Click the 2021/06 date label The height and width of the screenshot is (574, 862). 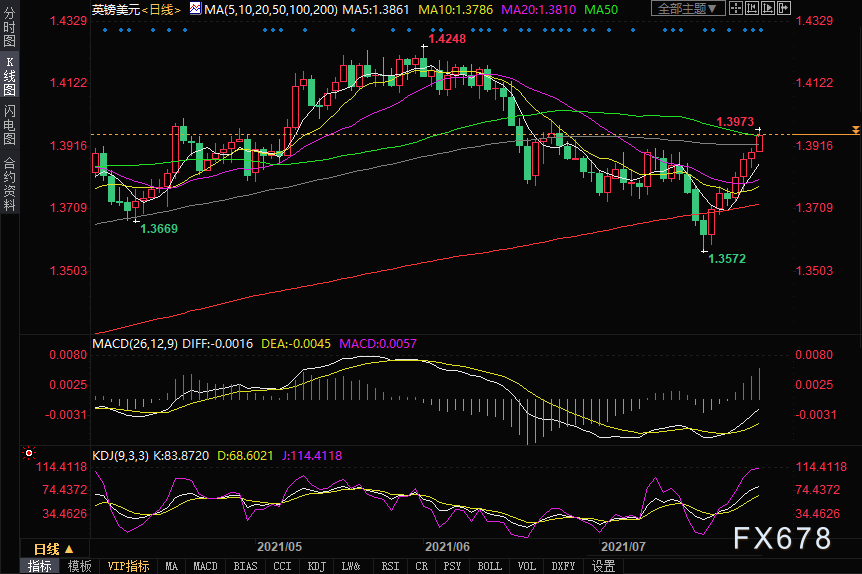pos(447,547)
